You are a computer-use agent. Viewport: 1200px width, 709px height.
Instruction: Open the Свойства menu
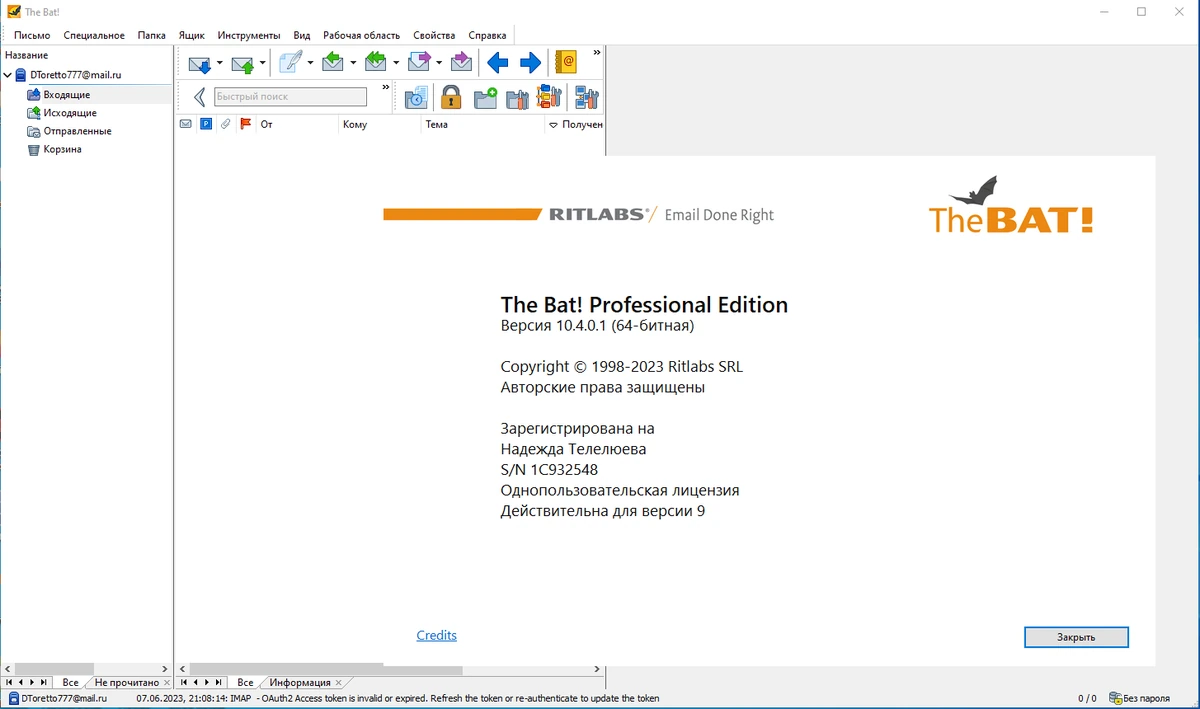pos(434,35)
